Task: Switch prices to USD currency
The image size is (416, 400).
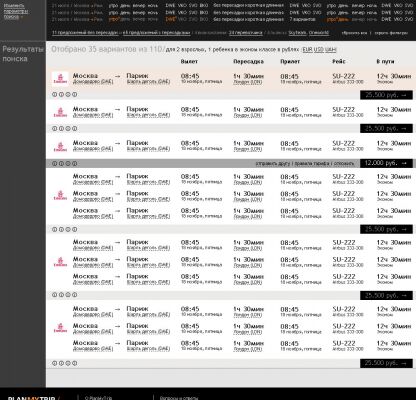Action: pos(319,50)
